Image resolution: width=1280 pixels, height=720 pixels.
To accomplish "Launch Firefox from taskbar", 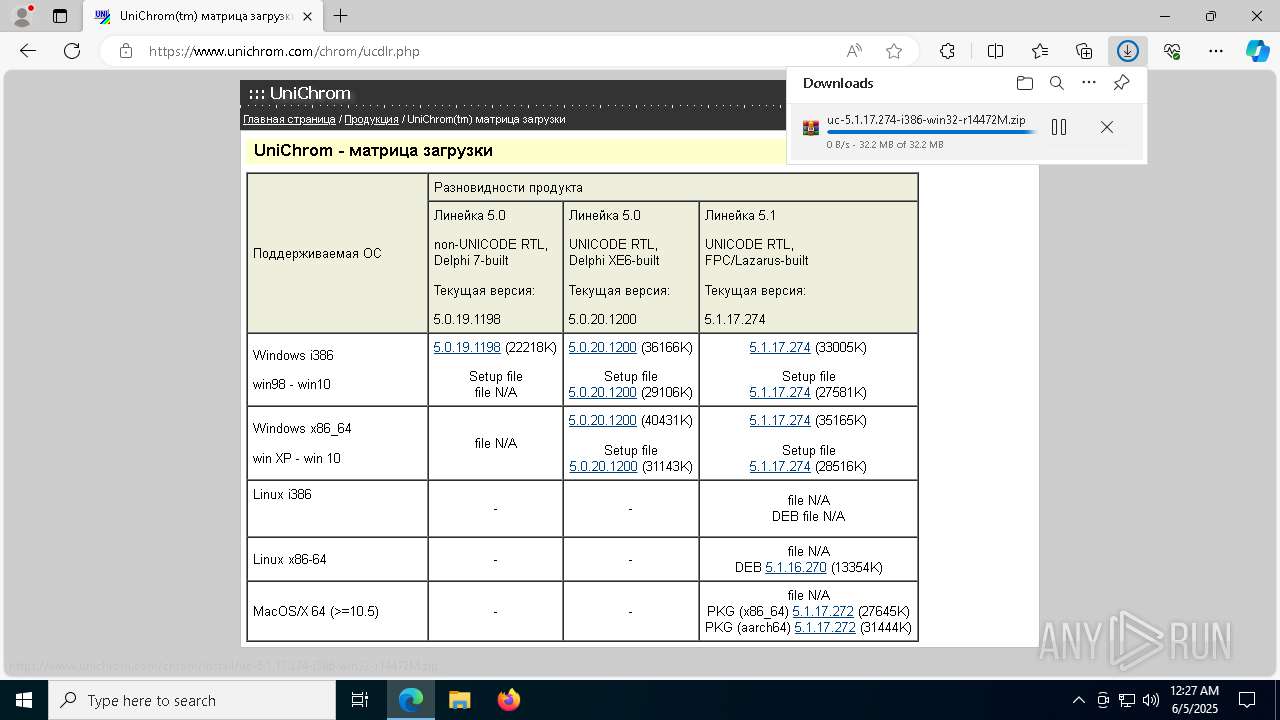I will [x=508, y=700].
